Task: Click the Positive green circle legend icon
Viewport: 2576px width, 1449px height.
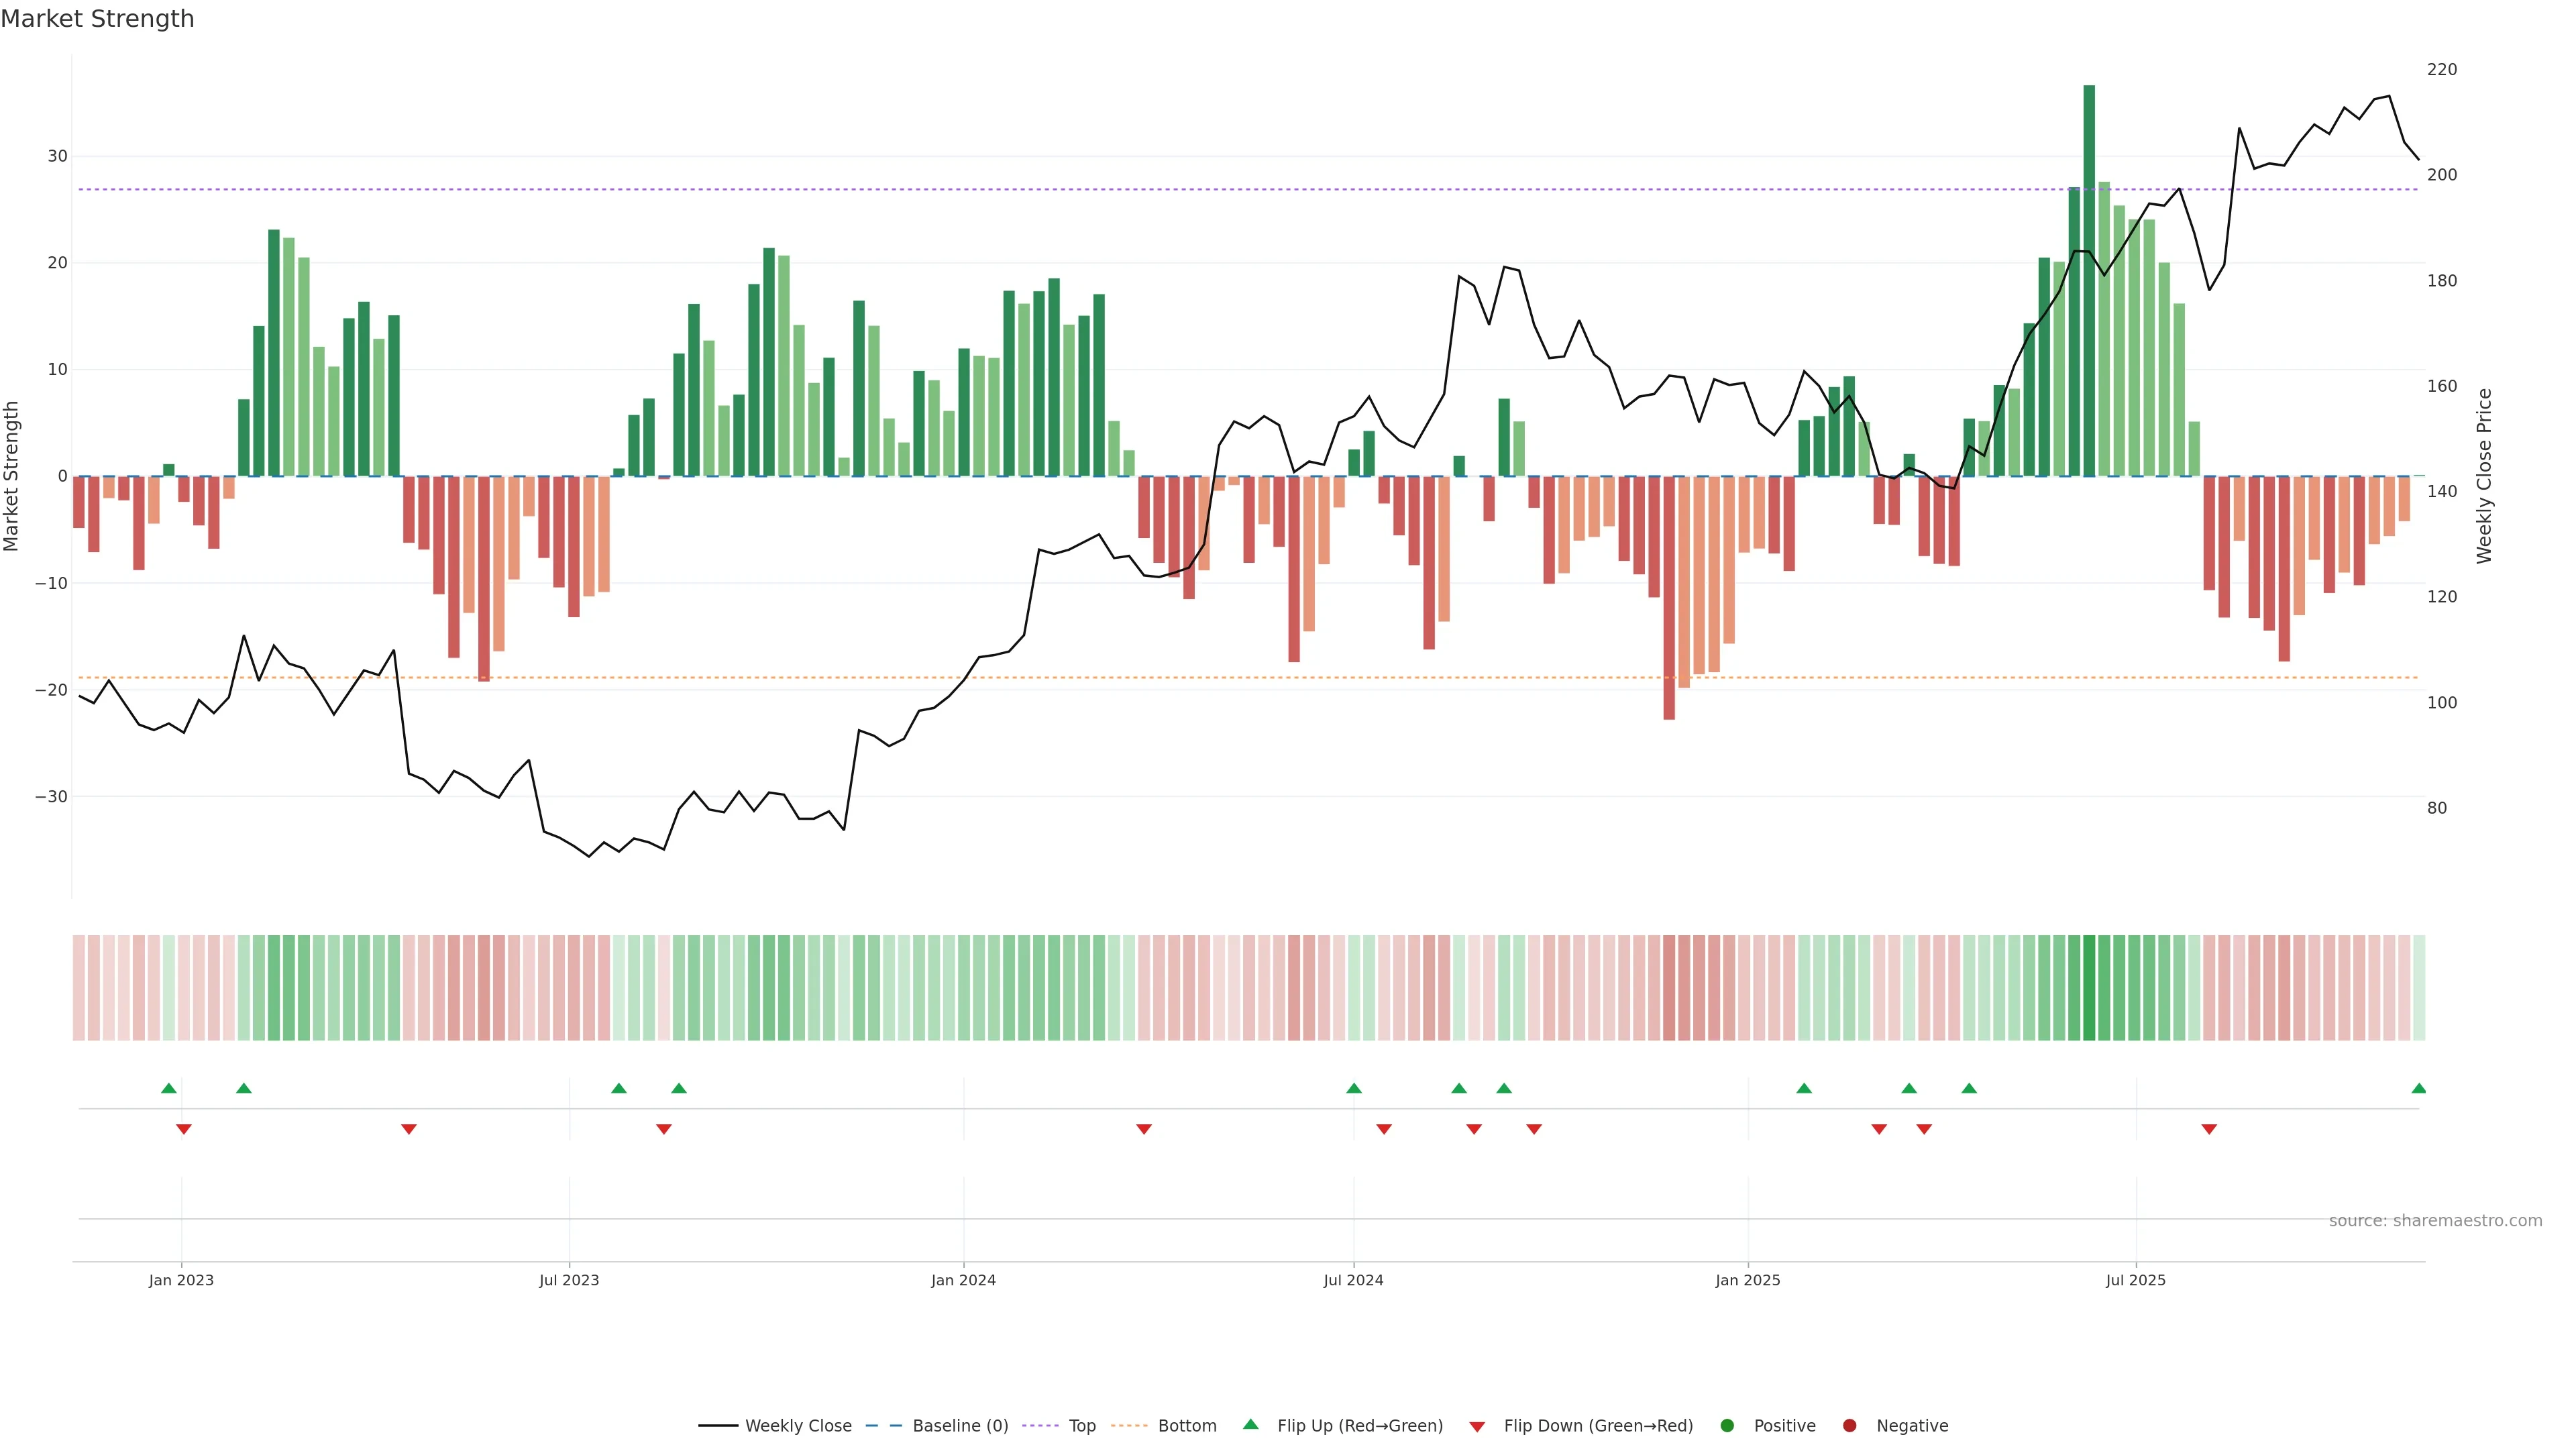Action: point(1727,1426)
